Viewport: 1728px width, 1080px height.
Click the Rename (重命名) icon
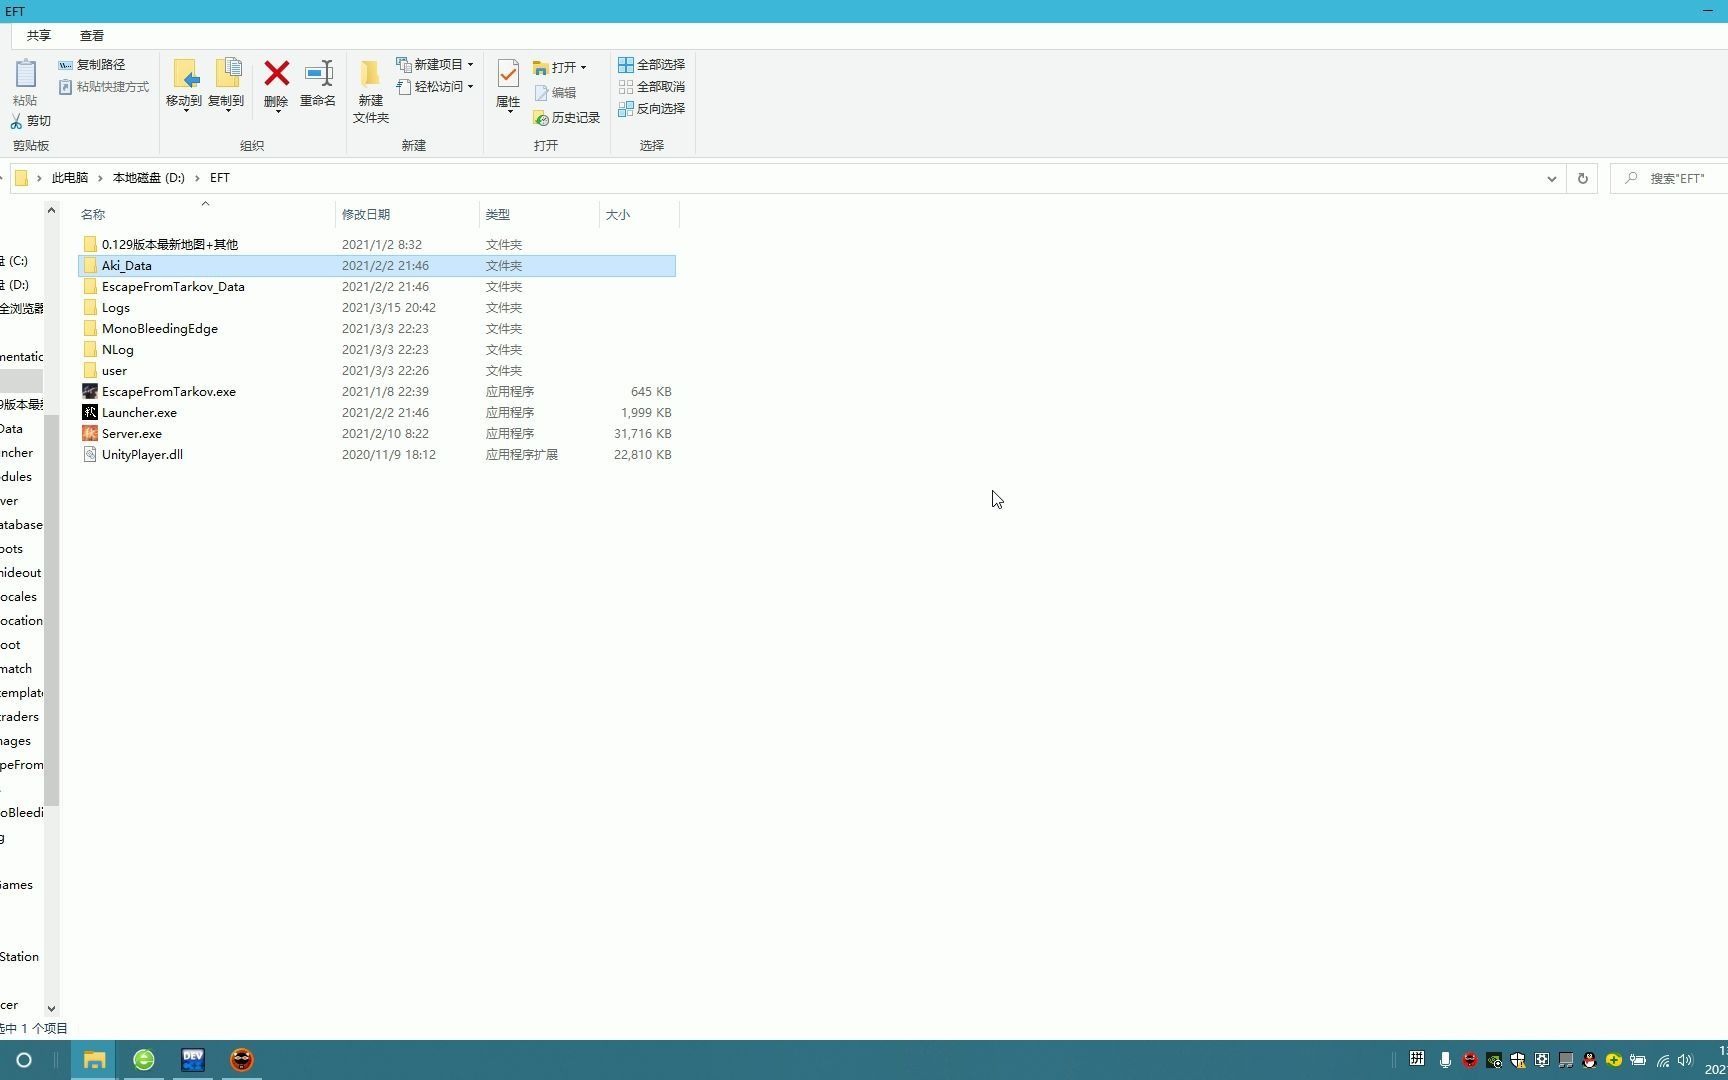[x=318, y=73]
